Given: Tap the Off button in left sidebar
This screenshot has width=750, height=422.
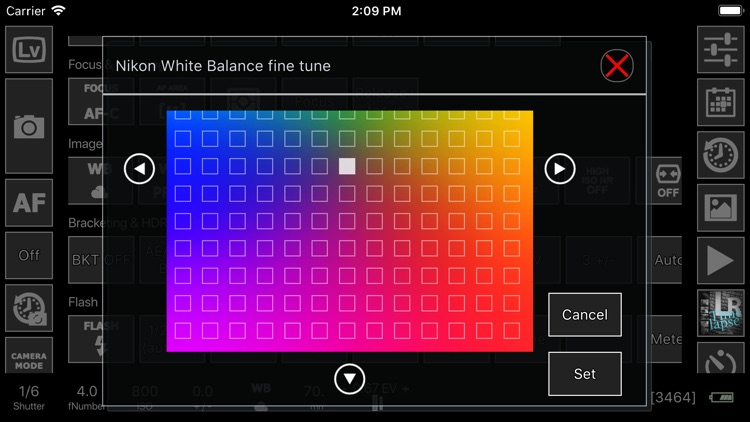Looking at the screenshot, I should pos(29,255).
